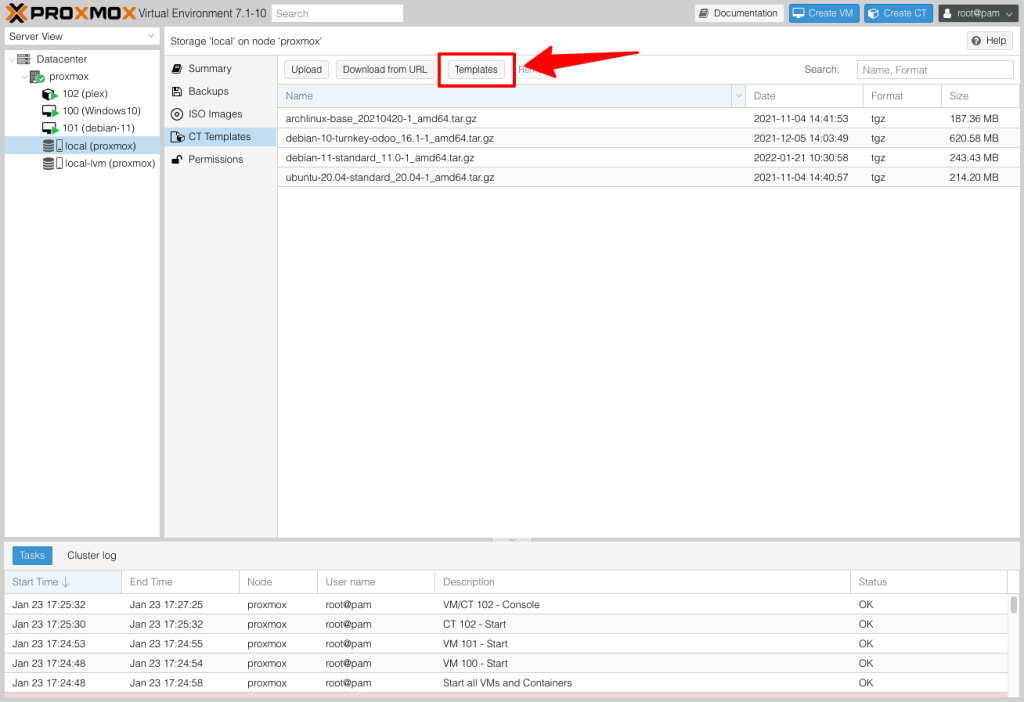1024x702 pixels.
Task: Click the Help question mark icon
Action: 976,41
